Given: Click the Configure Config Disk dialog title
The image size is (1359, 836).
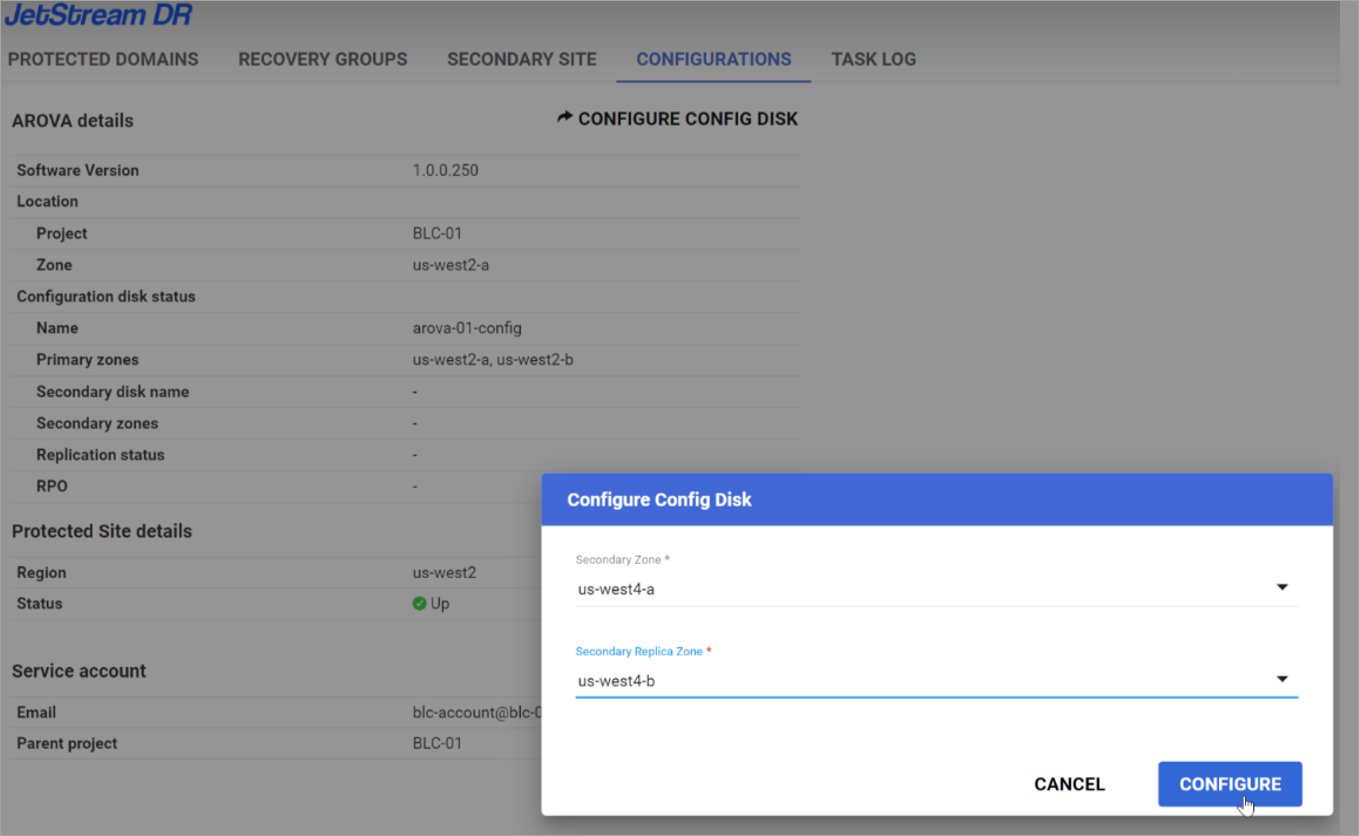Looking at the screenshot, I should point(659,500).
